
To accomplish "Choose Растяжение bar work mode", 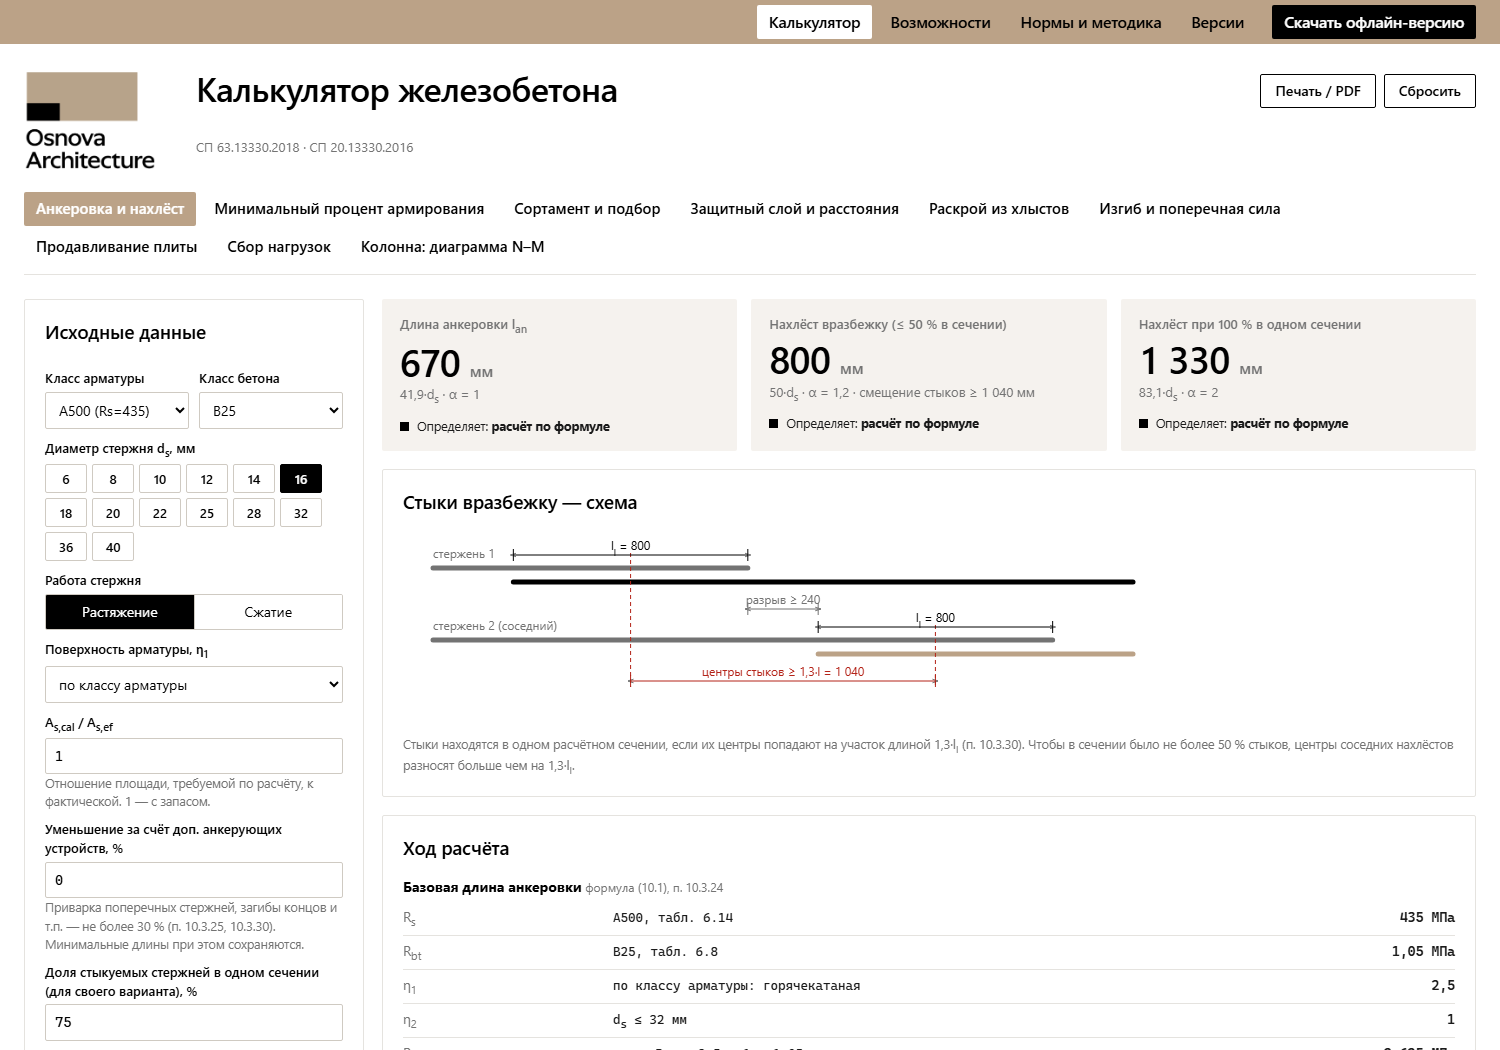I will (120, 612).
